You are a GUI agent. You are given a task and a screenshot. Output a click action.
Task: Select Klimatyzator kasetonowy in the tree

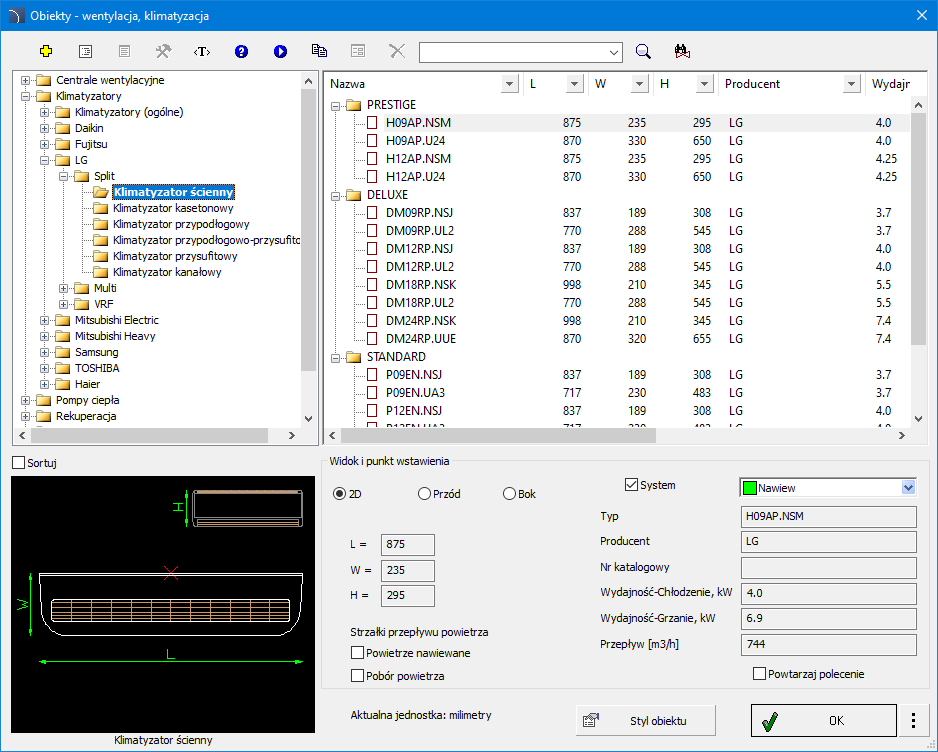pos(173,208)
